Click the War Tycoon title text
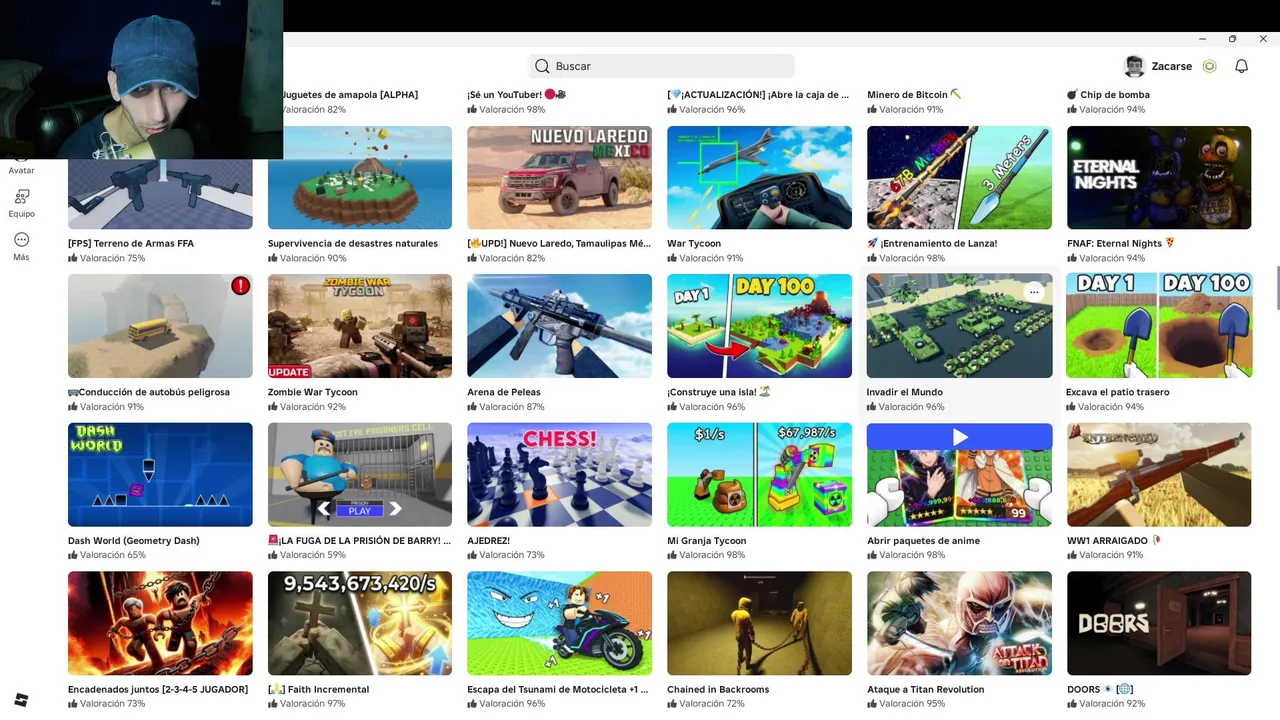Viewport: 1280px width, 720px height. 694,243
